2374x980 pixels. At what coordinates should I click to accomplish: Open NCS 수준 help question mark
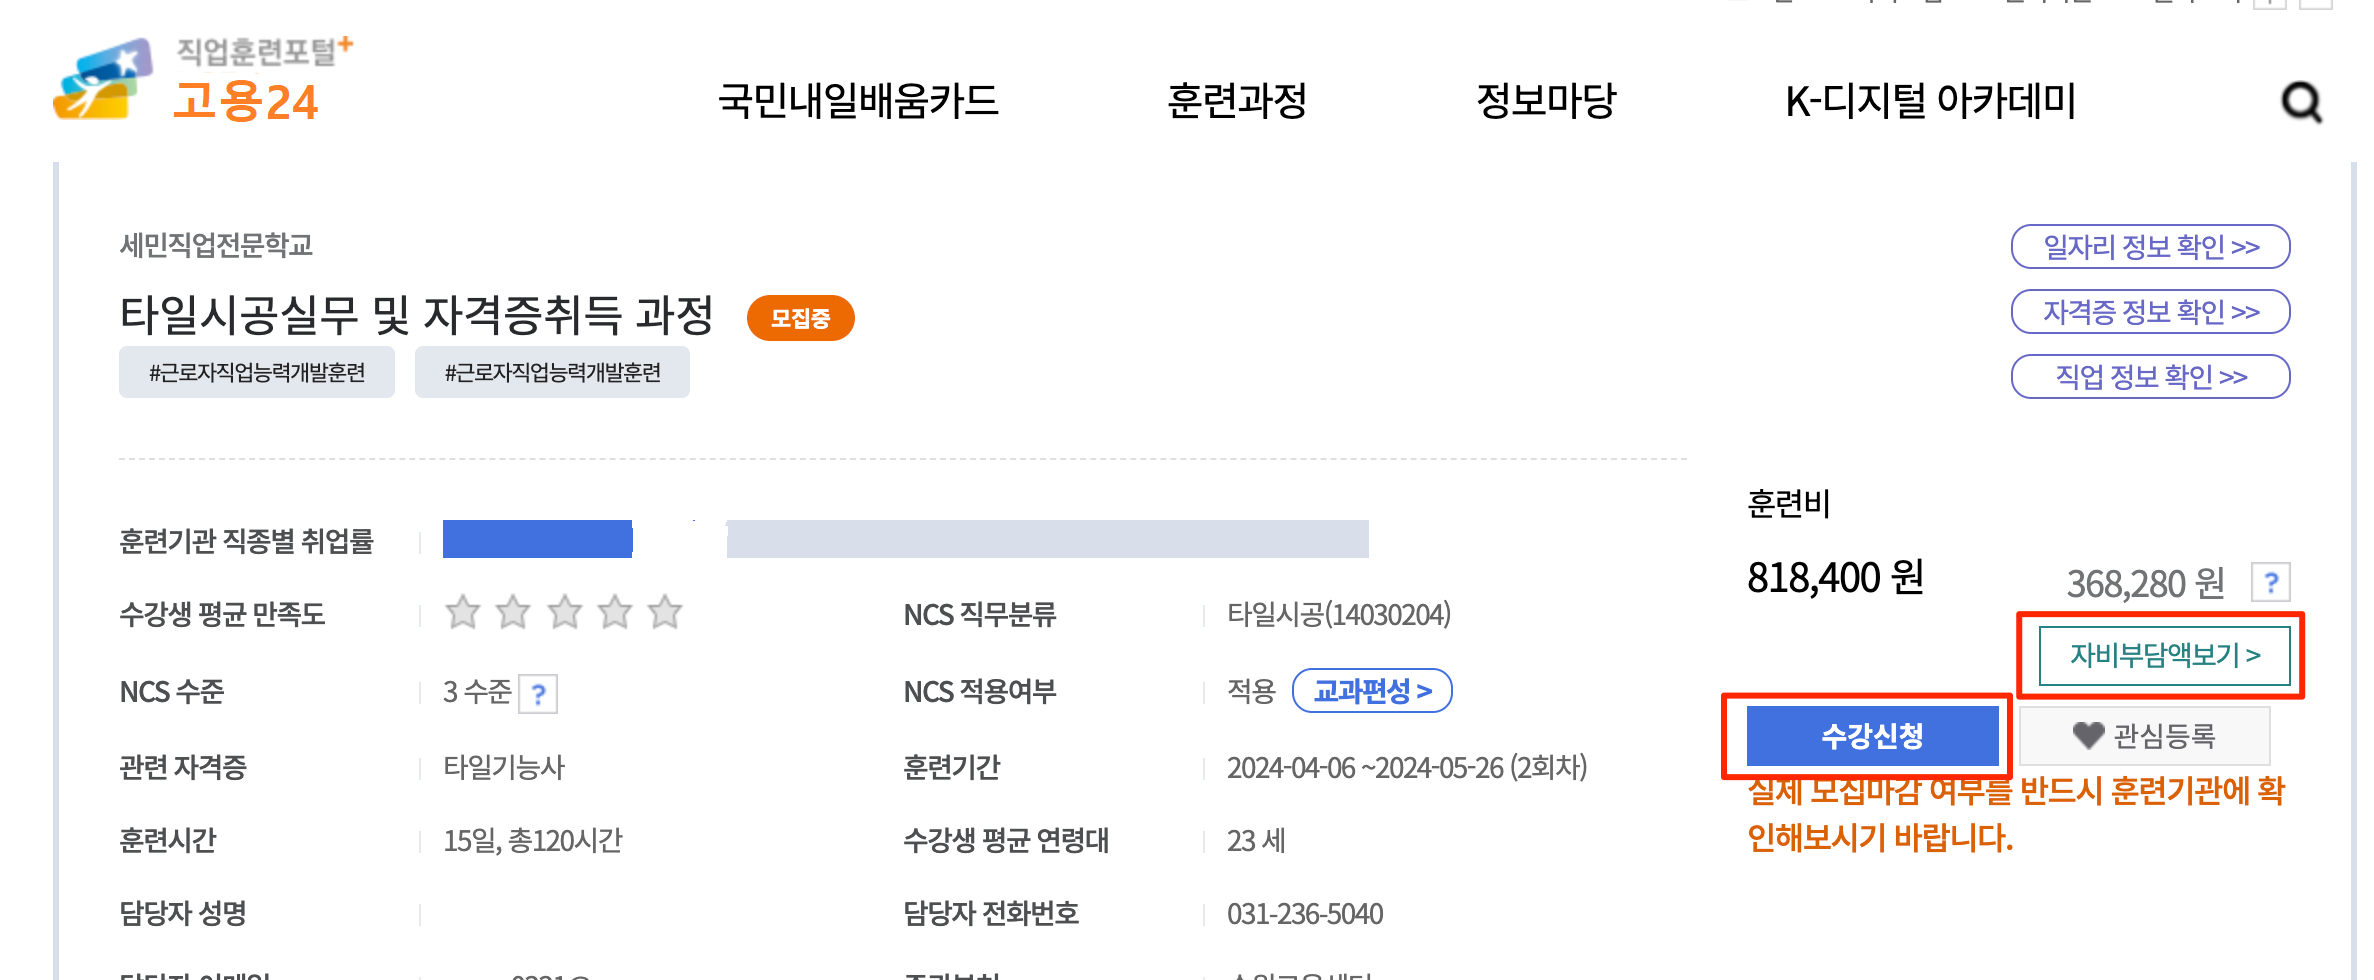click(539, 693)
